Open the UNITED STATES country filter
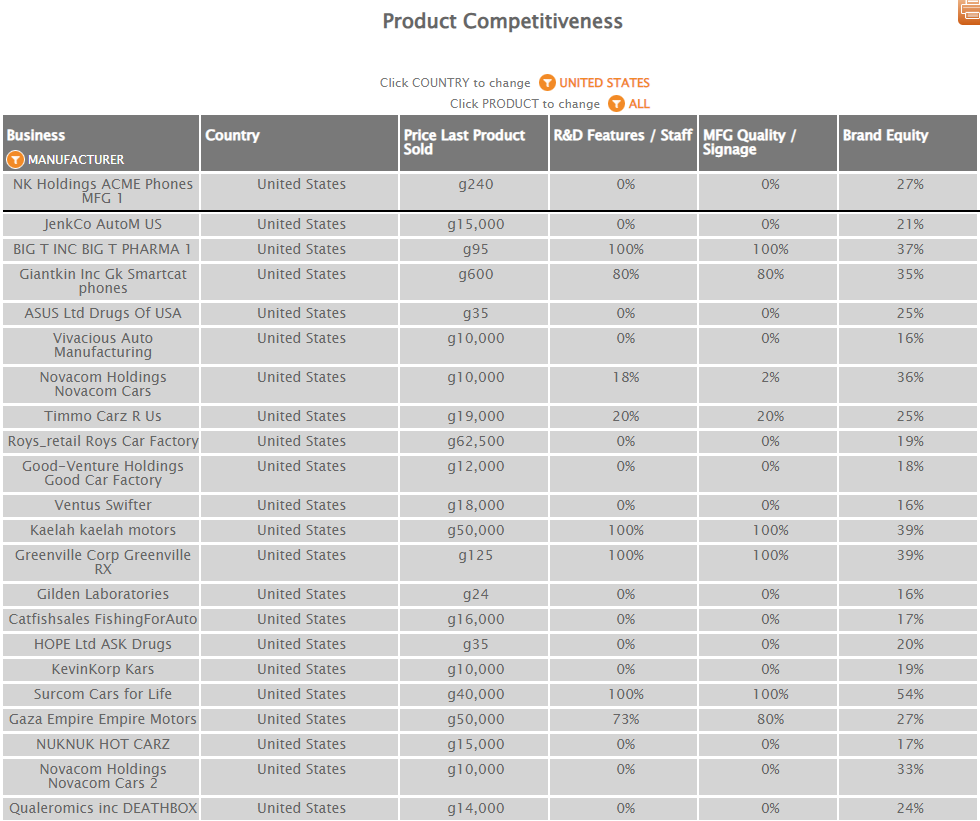This screenshot has height=821, width=980. tap(604, 83)
